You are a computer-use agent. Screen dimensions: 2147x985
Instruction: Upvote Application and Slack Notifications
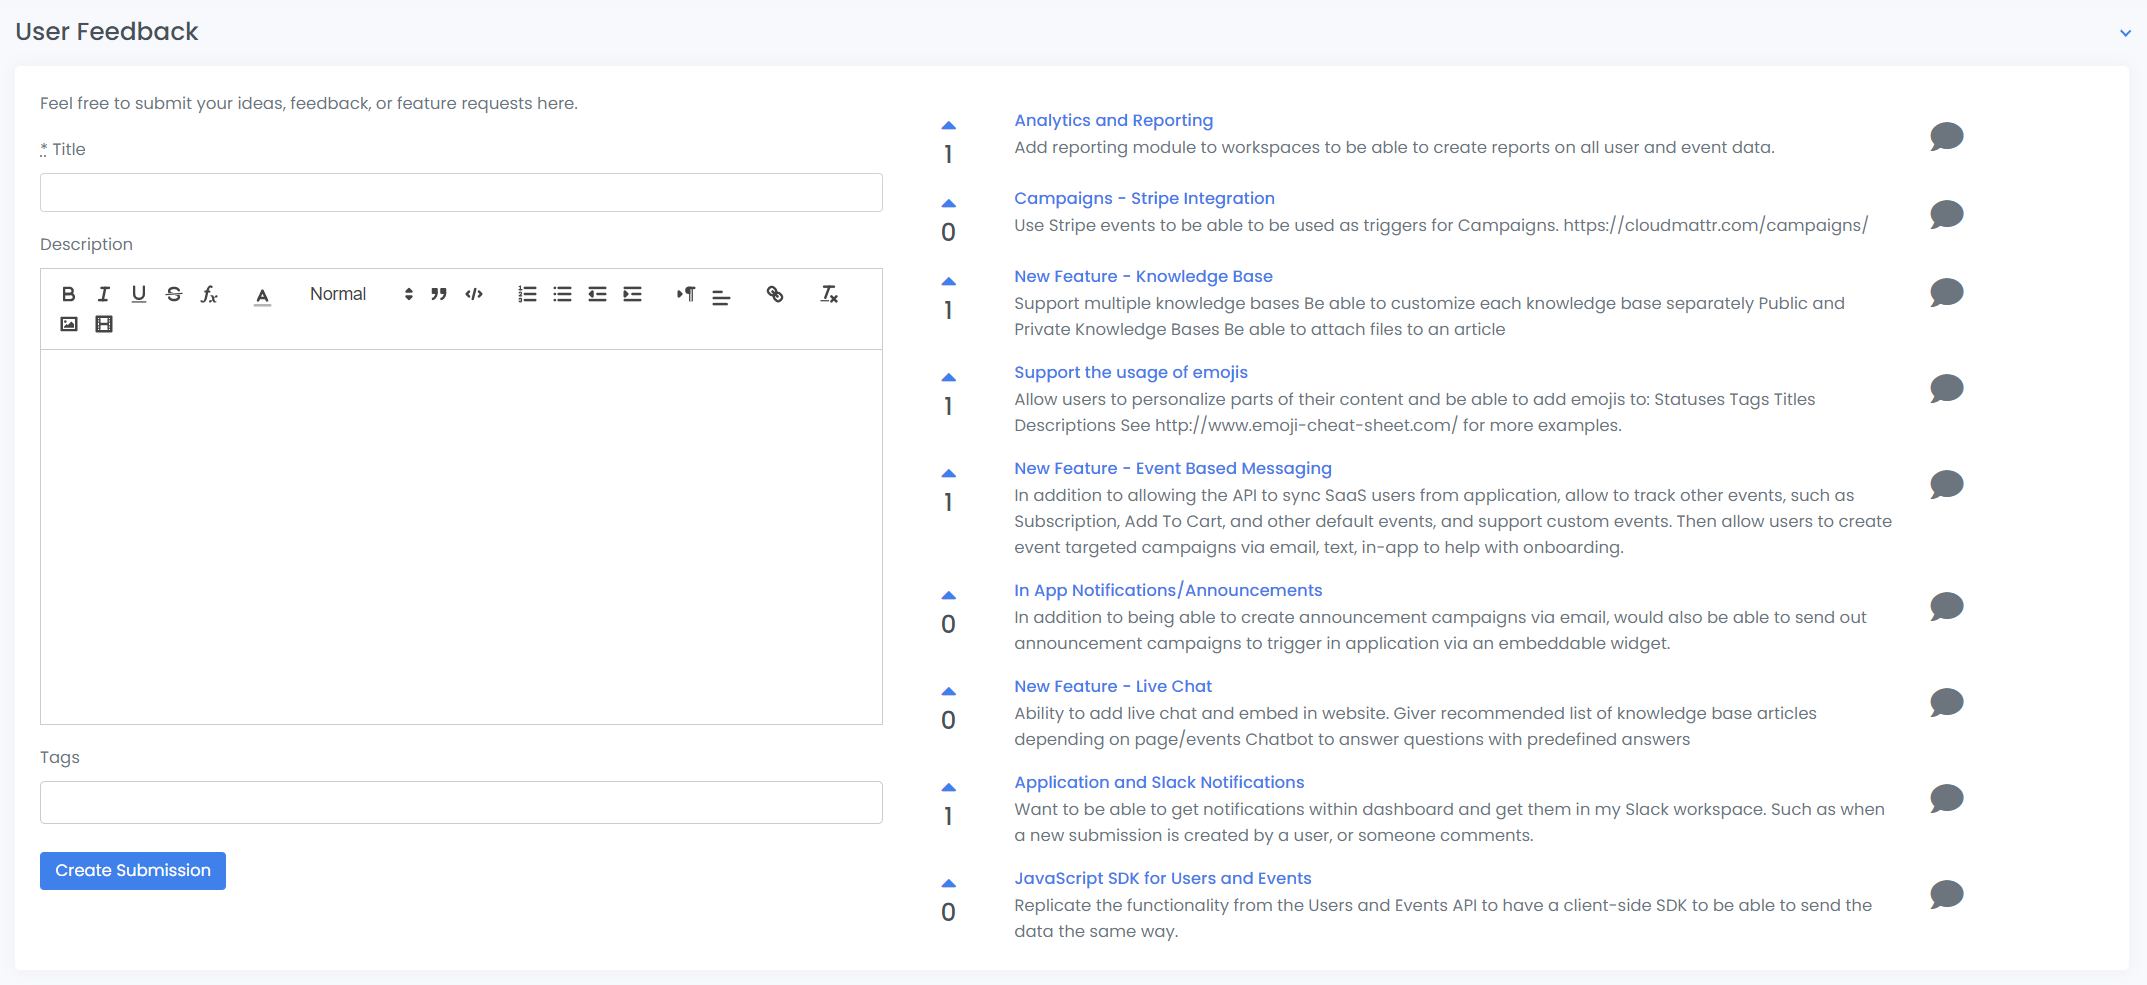coord(949,788)
